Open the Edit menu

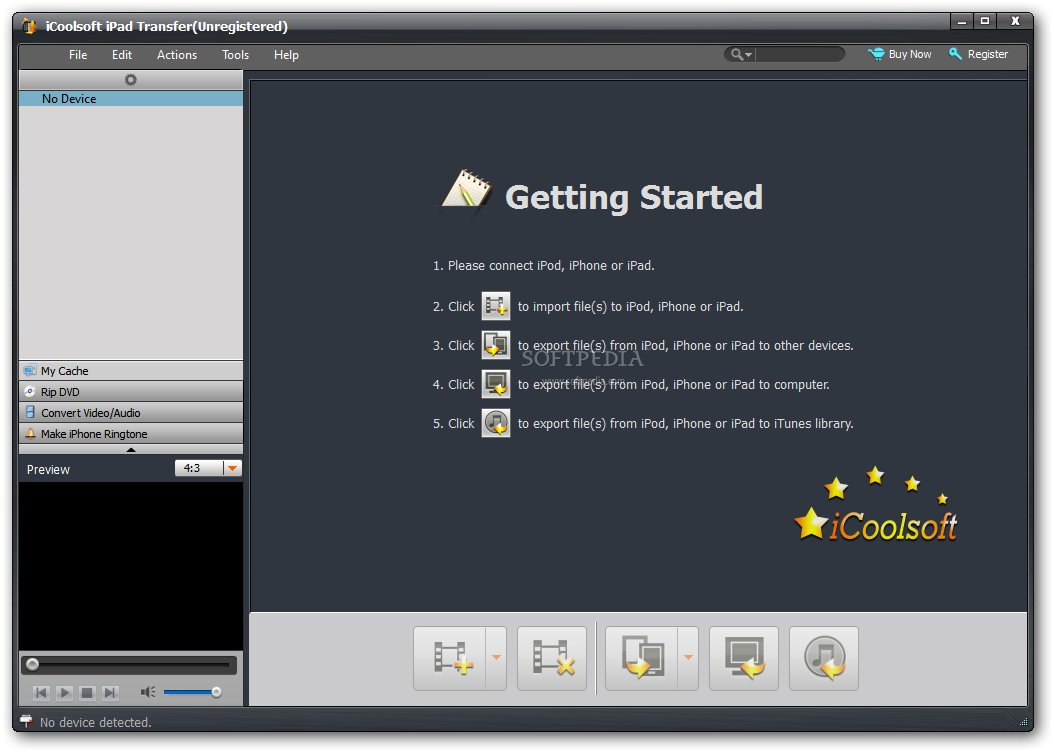pyautogui.click(x=122, y=55)
